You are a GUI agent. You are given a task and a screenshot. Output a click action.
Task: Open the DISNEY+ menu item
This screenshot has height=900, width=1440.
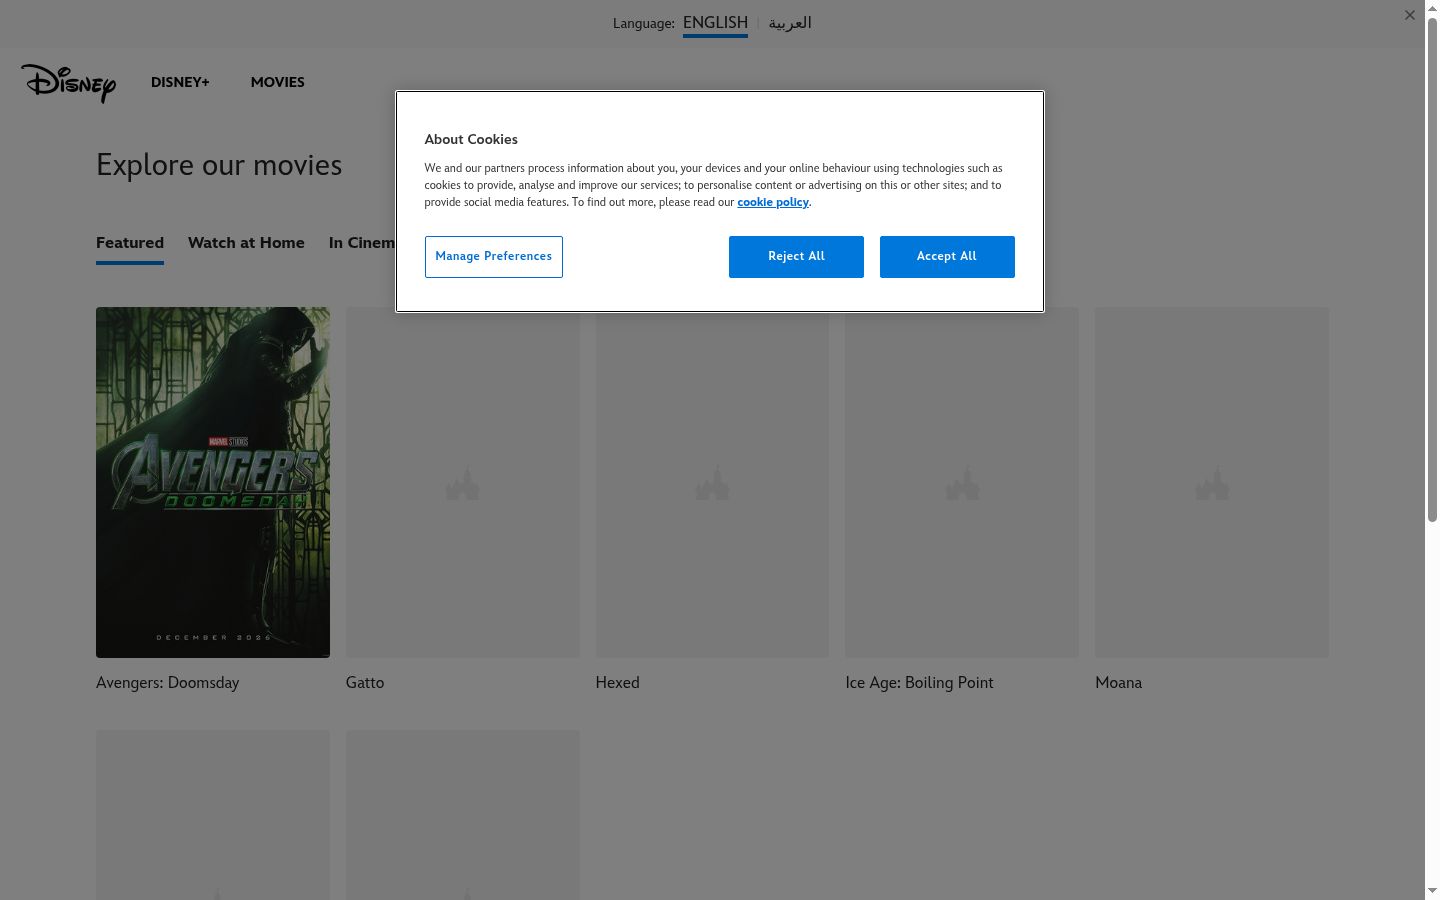(180, 83)
